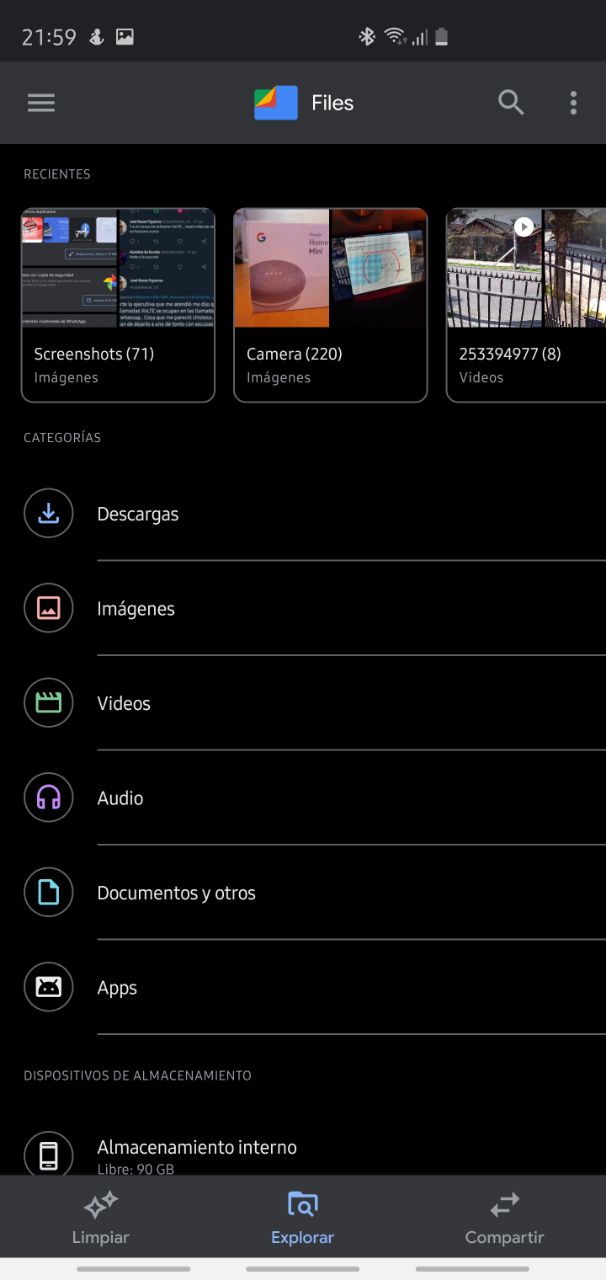Open Almacenamiento interno storage entry
The height and width of the screenshot is (1280, 606).
pyautogui.click(x=197, y=1148)
